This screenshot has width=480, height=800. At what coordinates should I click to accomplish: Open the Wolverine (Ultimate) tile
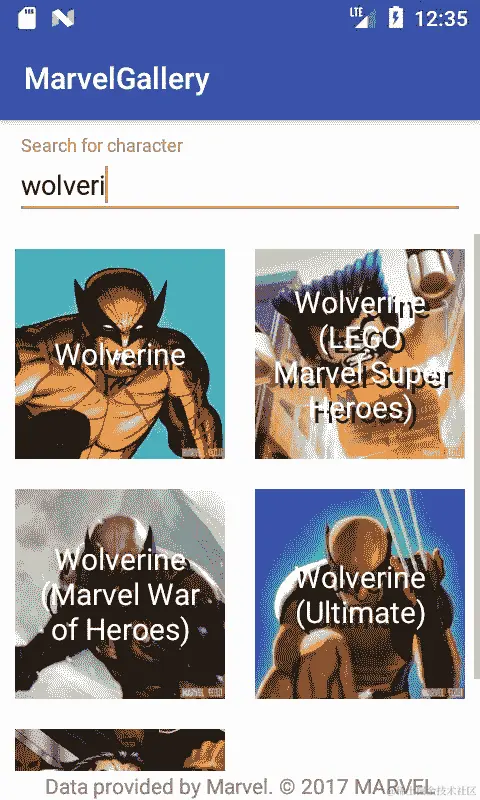coord(360,594)
